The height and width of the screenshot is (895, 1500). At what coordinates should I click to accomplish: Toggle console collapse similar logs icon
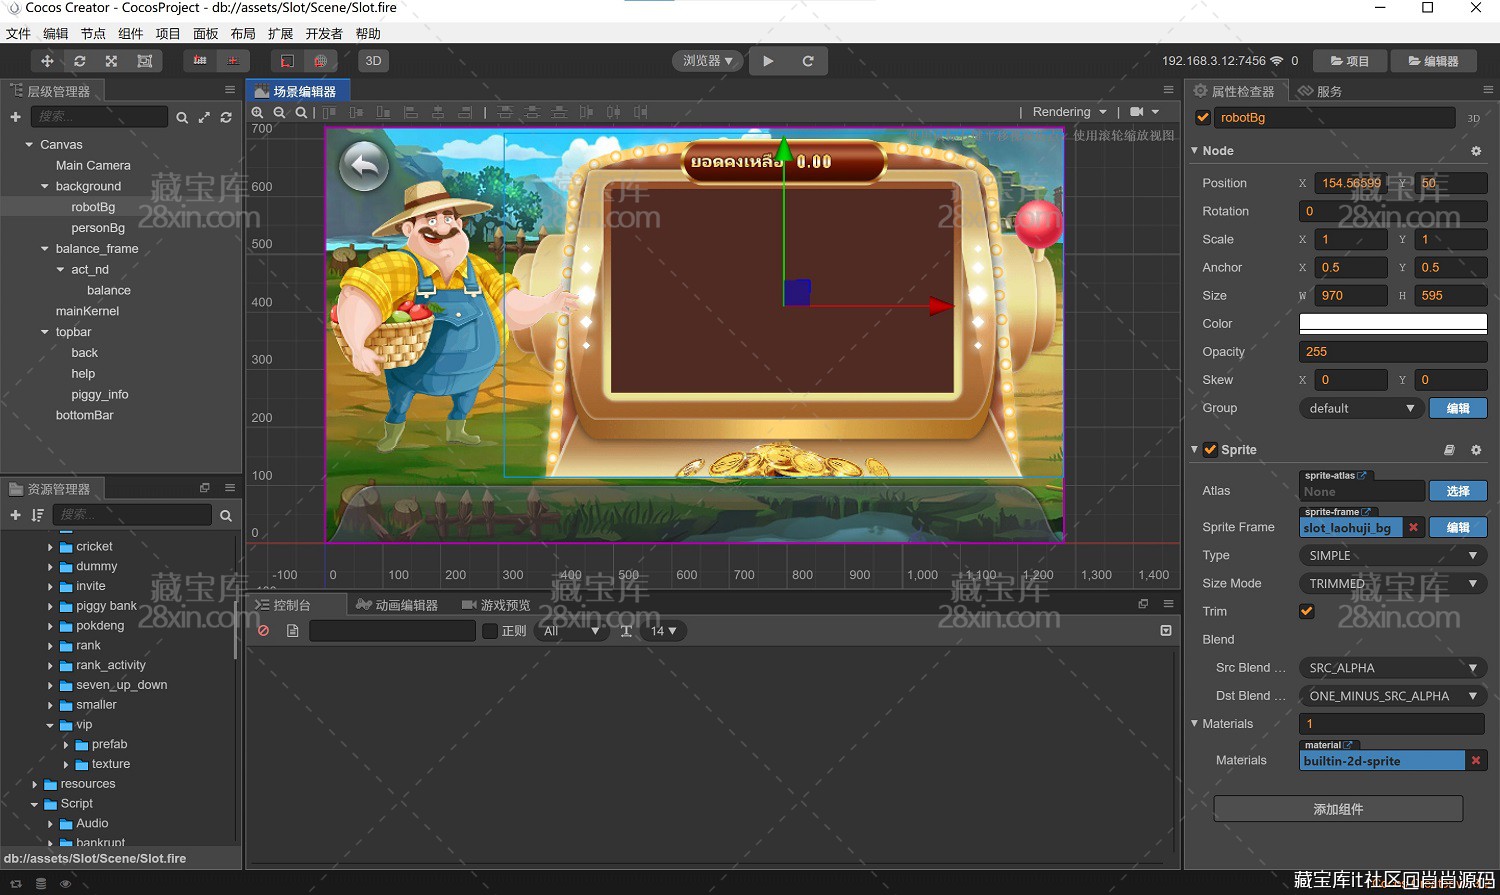[x=1166, y=631]
